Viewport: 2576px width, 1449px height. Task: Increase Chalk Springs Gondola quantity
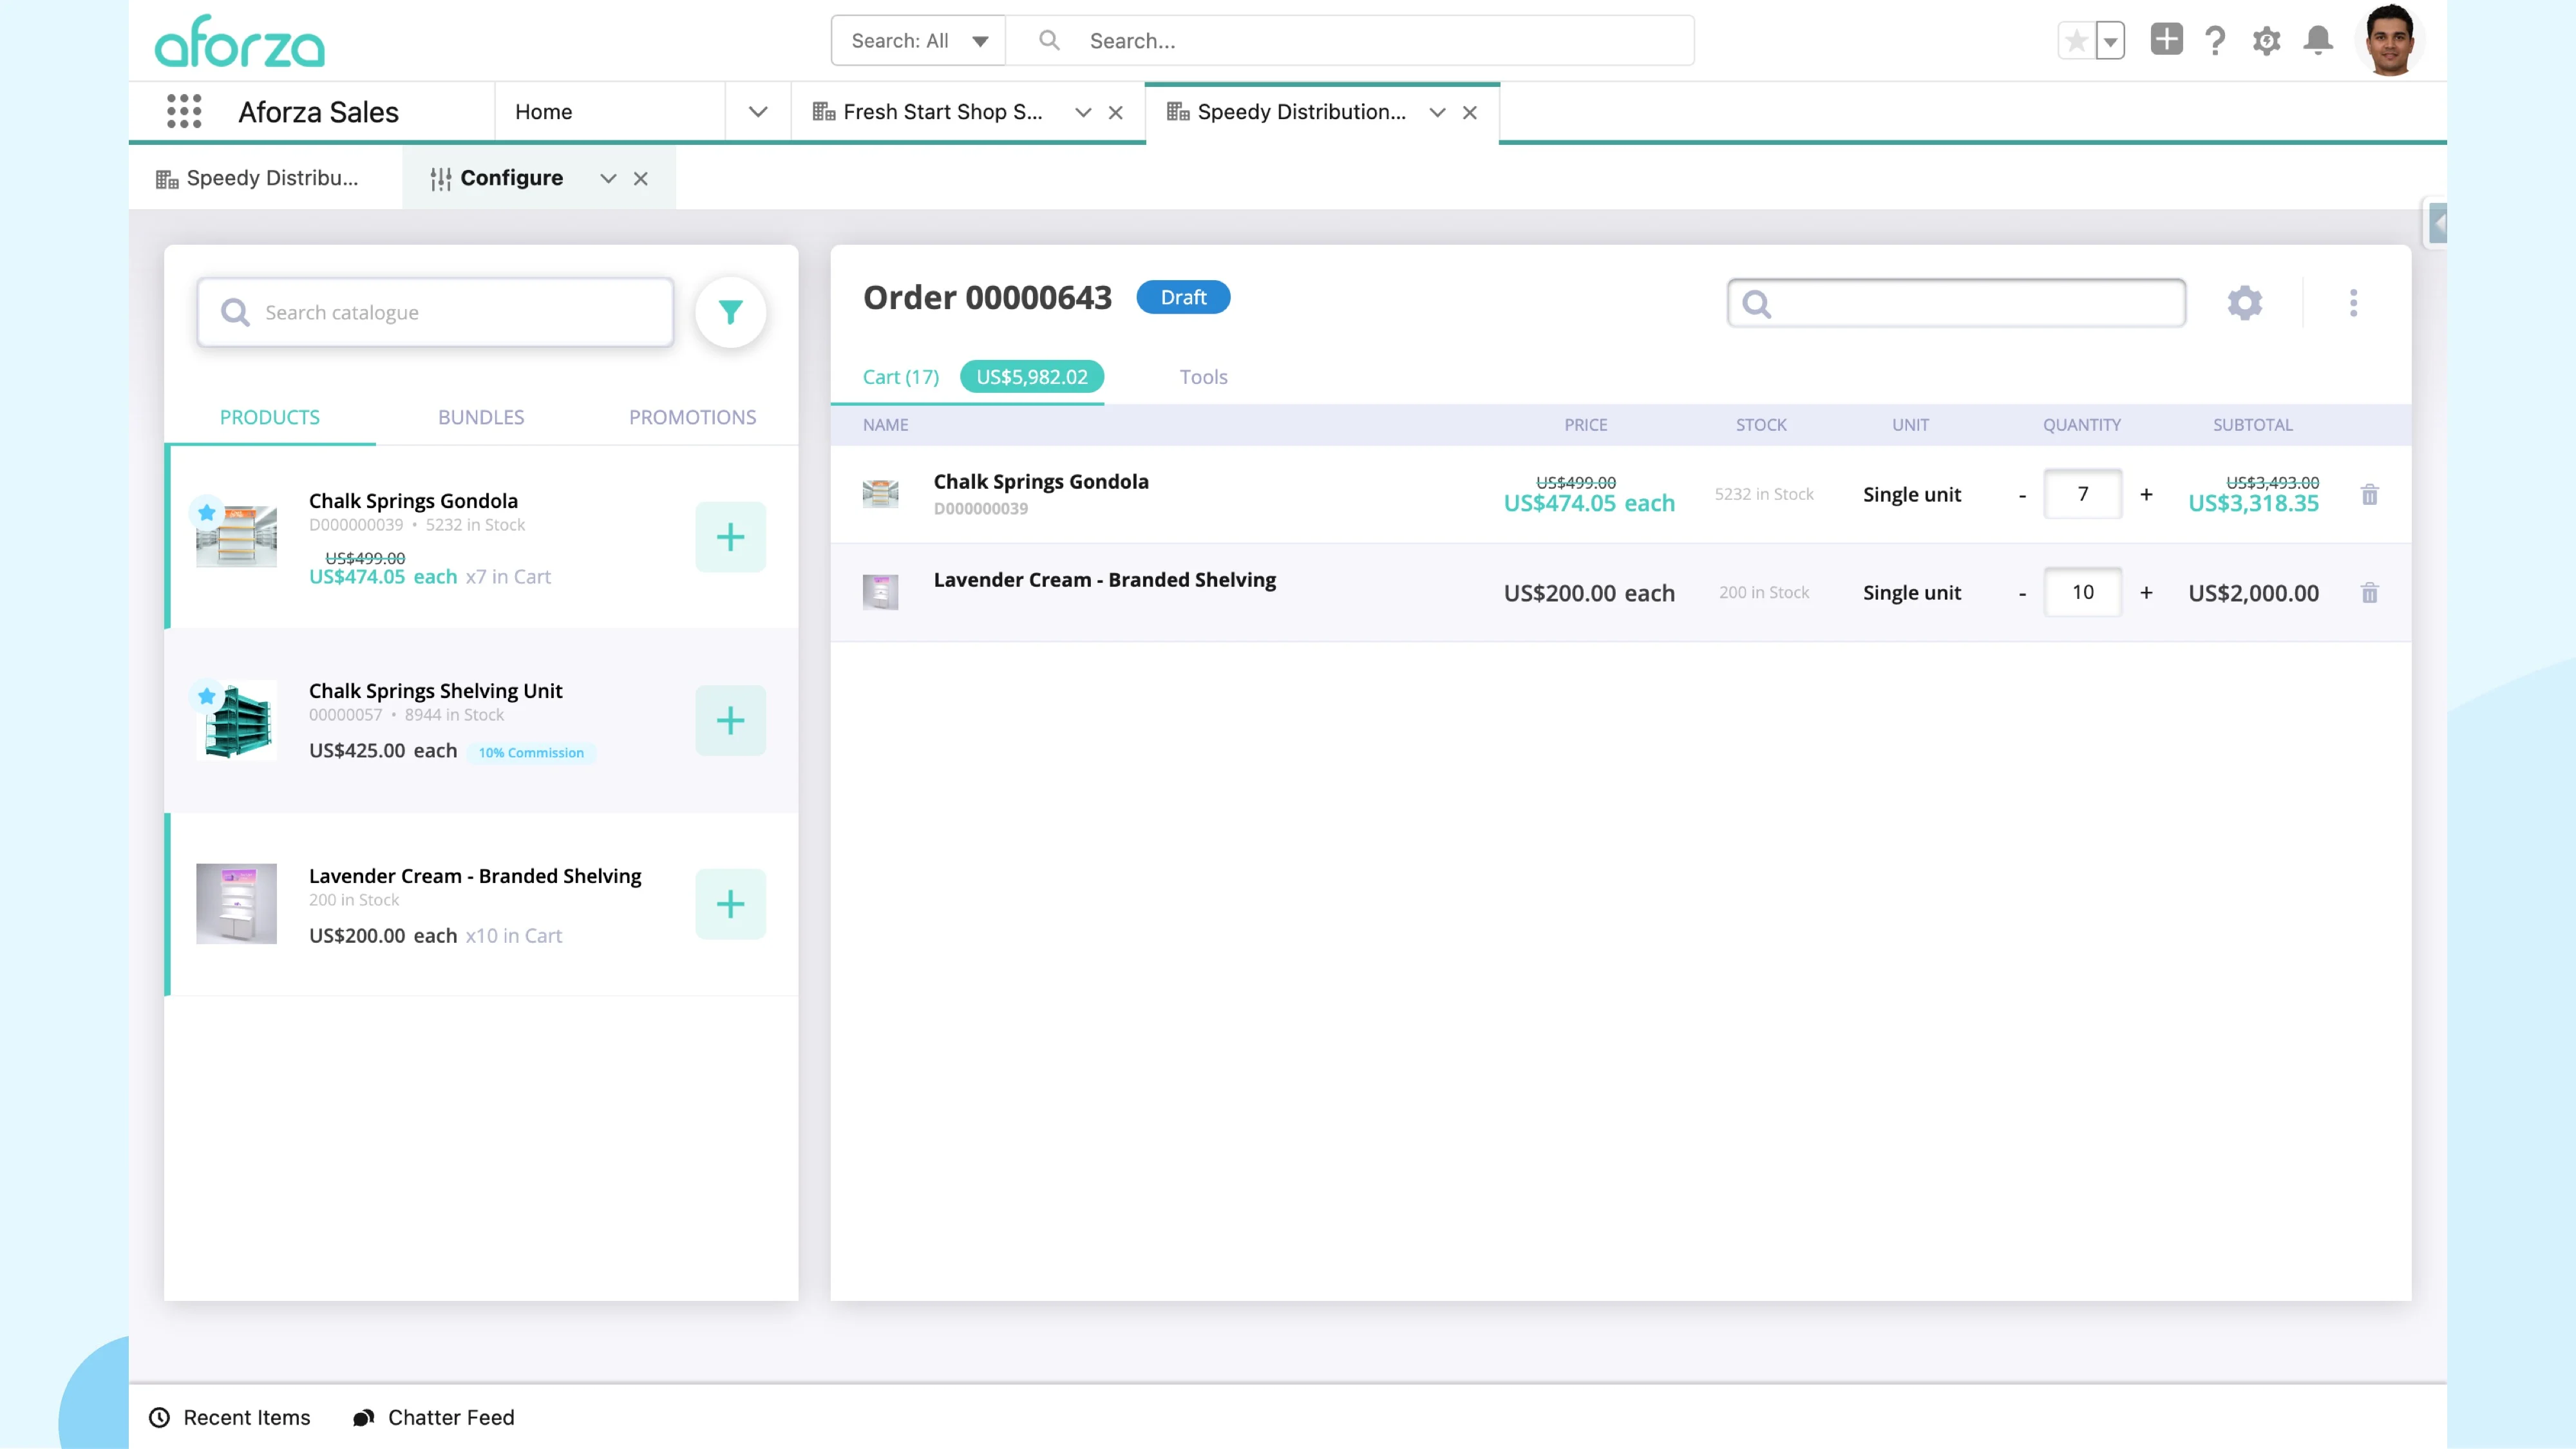[2146, 494]
